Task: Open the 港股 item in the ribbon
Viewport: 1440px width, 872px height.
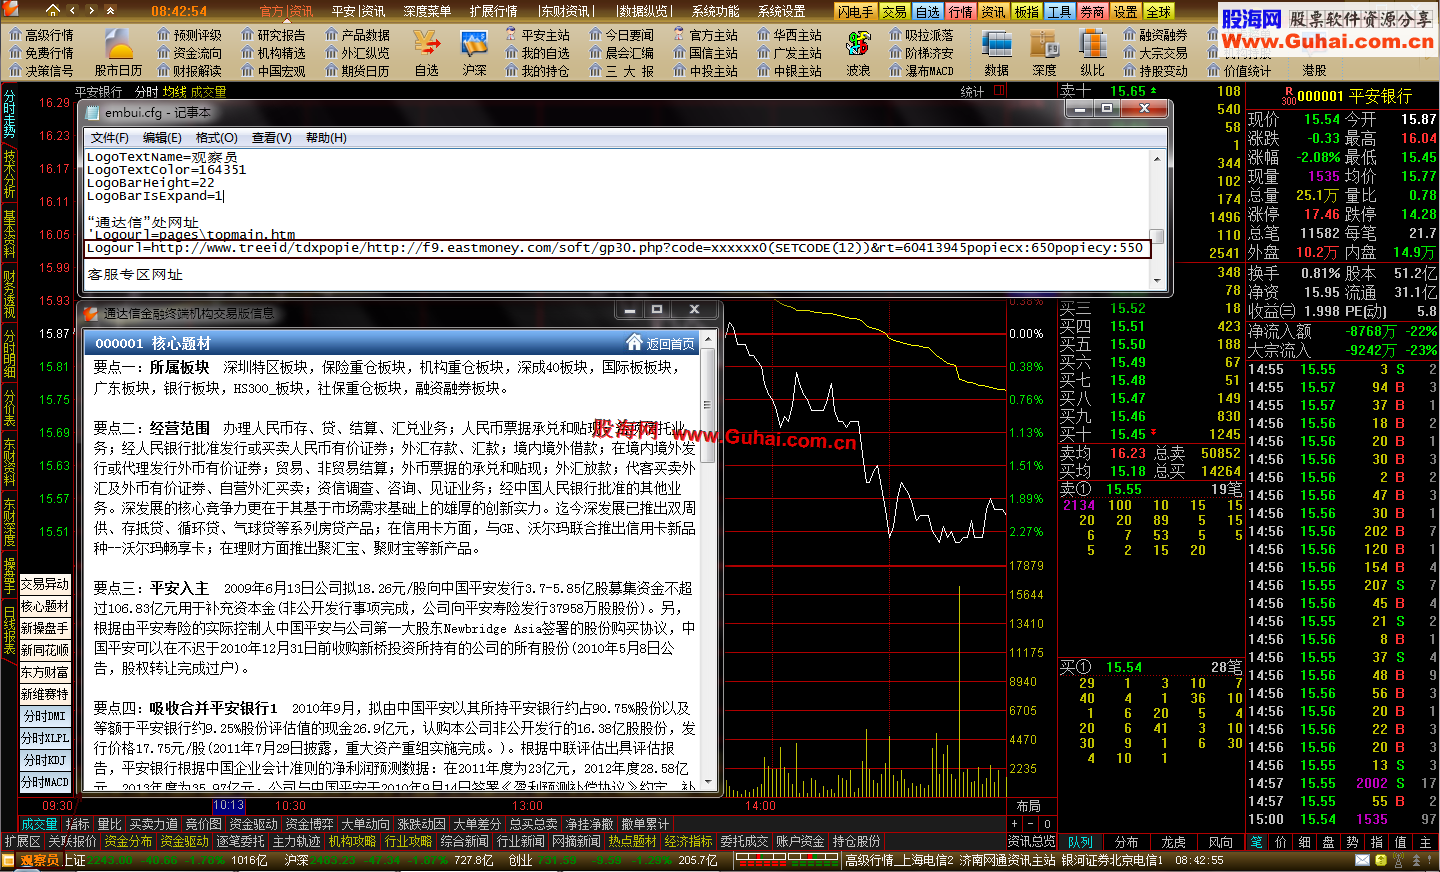Action: tap(1314, 71)
